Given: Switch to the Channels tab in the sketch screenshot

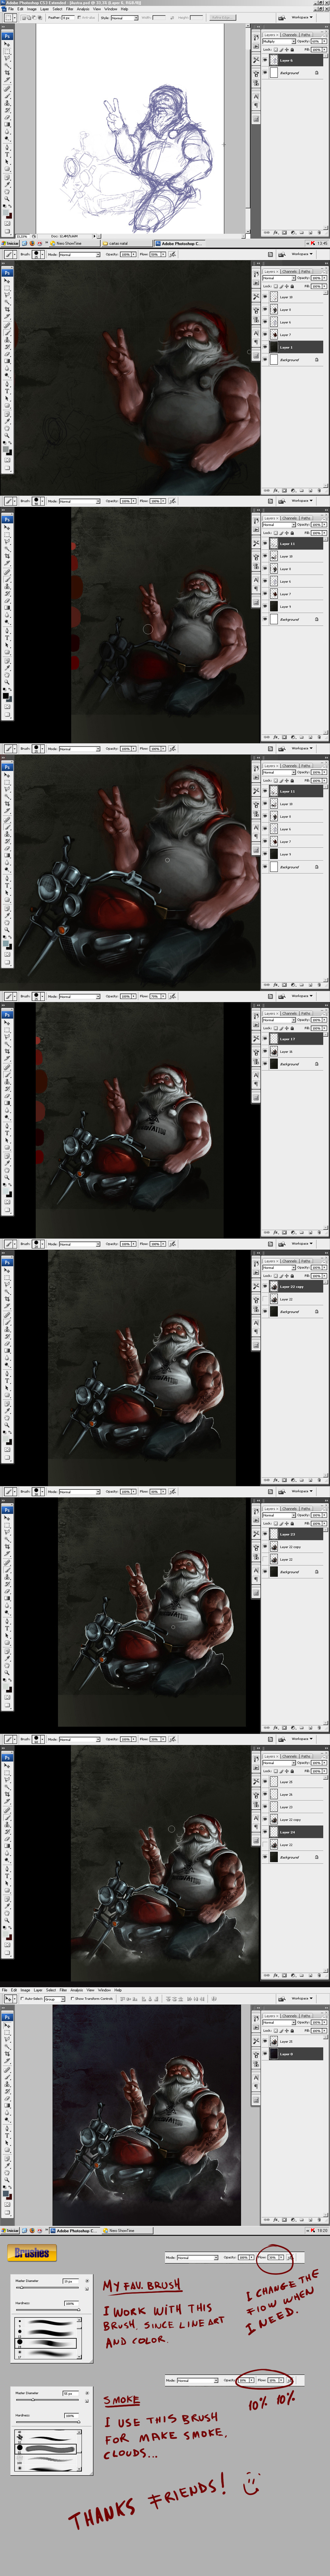Looking at the screenshot, I should (x=290, y=35).
